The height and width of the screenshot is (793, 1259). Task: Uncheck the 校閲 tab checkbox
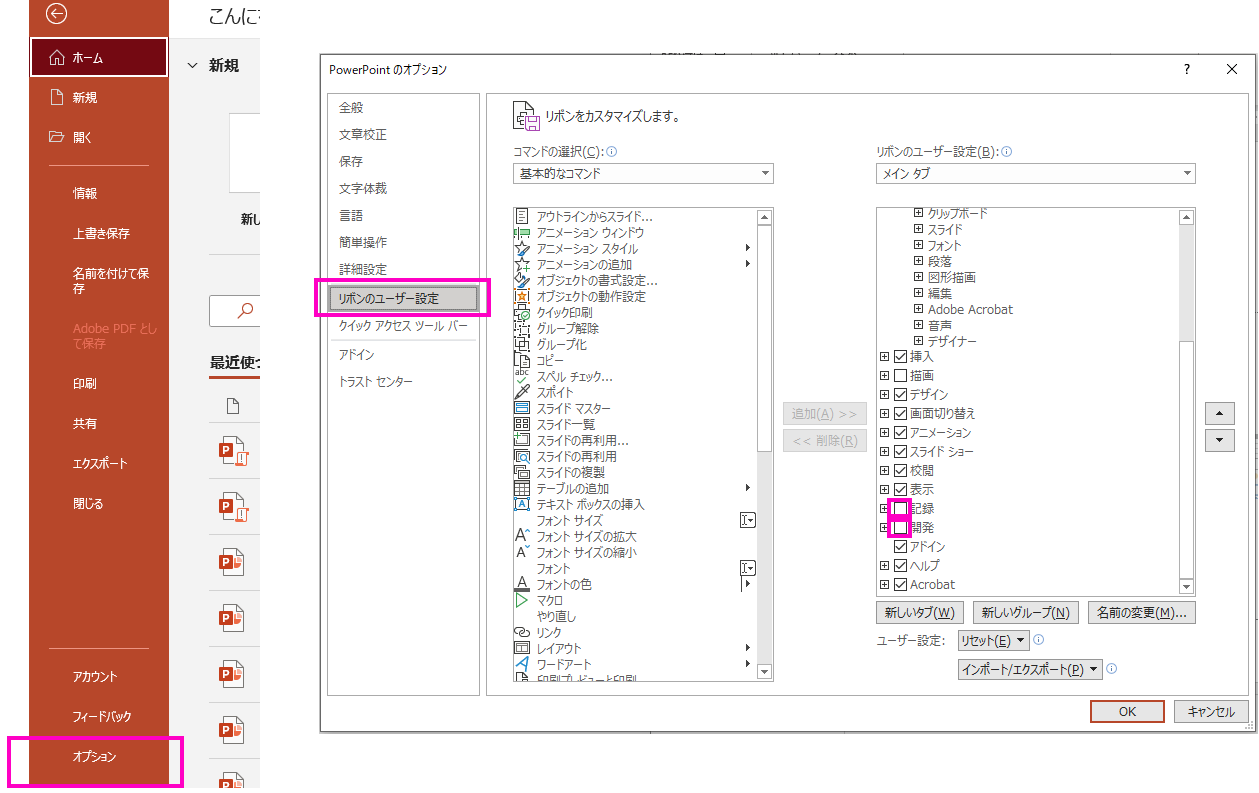tap(900, 470)
